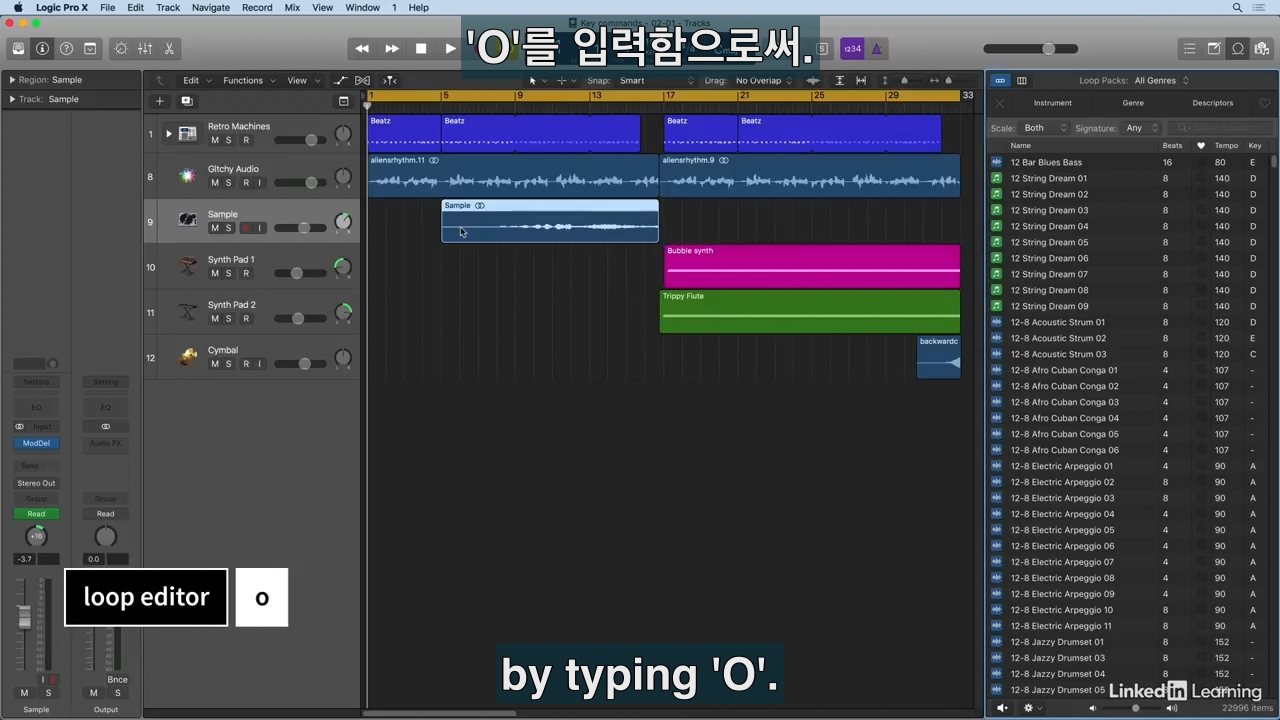The image size is (1280, 720).
Task: Open the Mixer faders icon
Action: click(x=145, y=48)
